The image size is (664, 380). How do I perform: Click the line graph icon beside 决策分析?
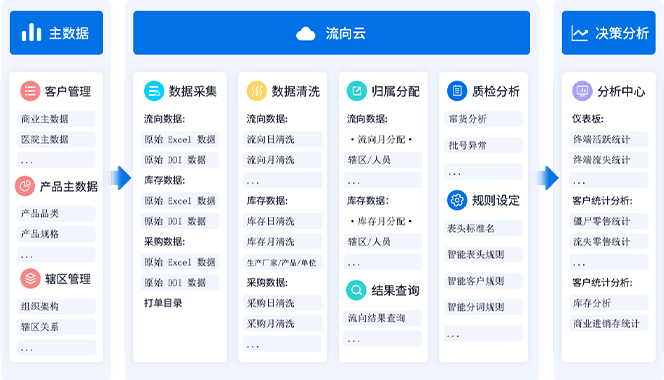pos(579,33)
